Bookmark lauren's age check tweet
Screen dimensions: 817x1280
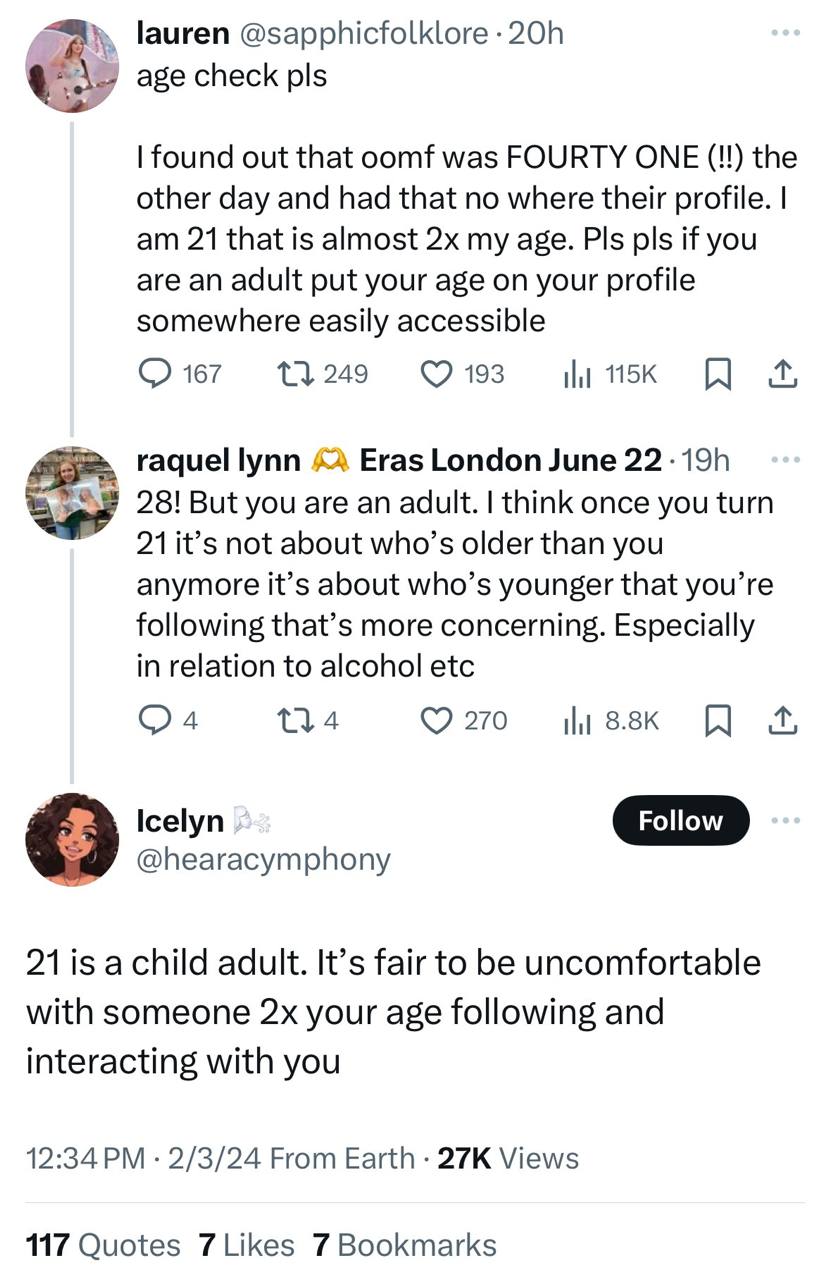click(x=717, y=374)
